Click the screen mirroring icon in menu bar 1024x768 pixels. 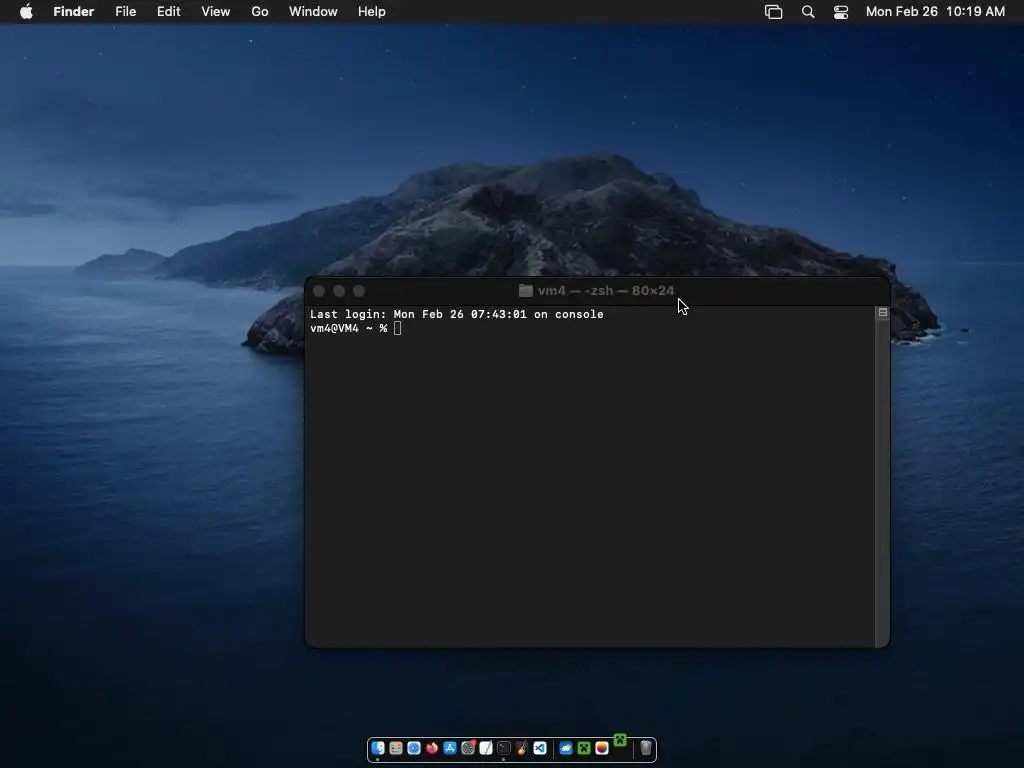(773, 11)
